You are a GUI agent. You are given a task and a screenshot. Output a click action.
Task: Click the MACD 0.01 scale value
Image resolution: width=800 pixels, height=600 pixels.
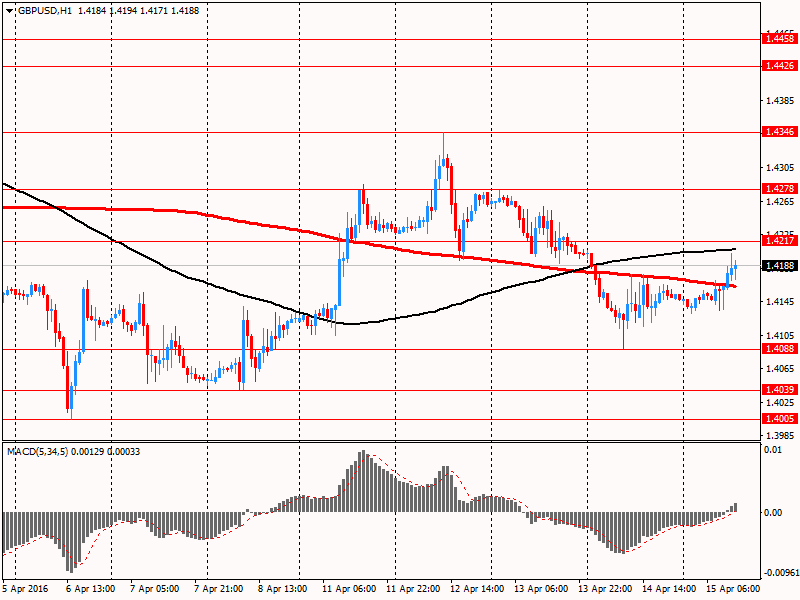[773, 450]
